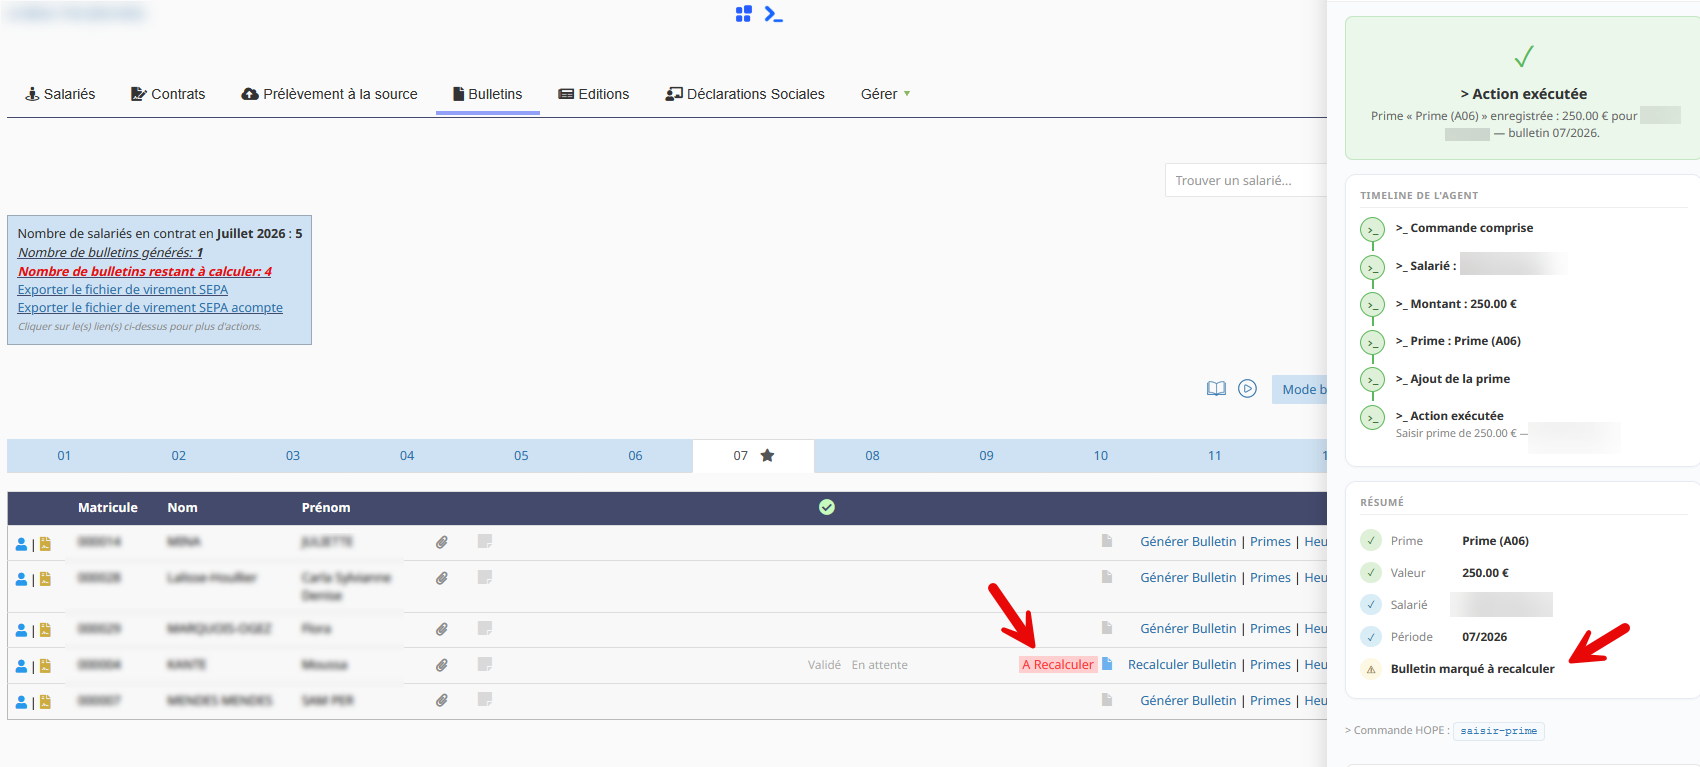This screenshot has width=1700, height=767.
Task: Click paperclip attachment in MARQUOIS-OGEZ row
Action: point(441,629)
